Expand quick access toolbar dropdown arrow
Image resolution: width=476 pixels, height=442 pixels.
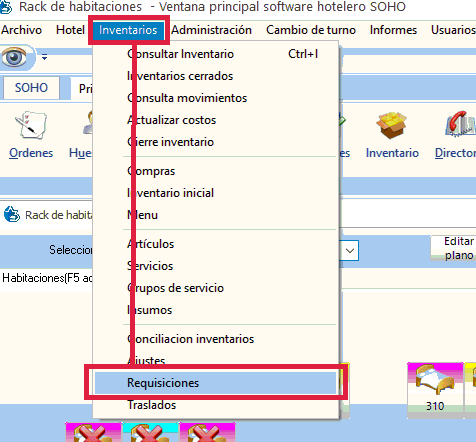pyautogui.click(x=44, y=57)
